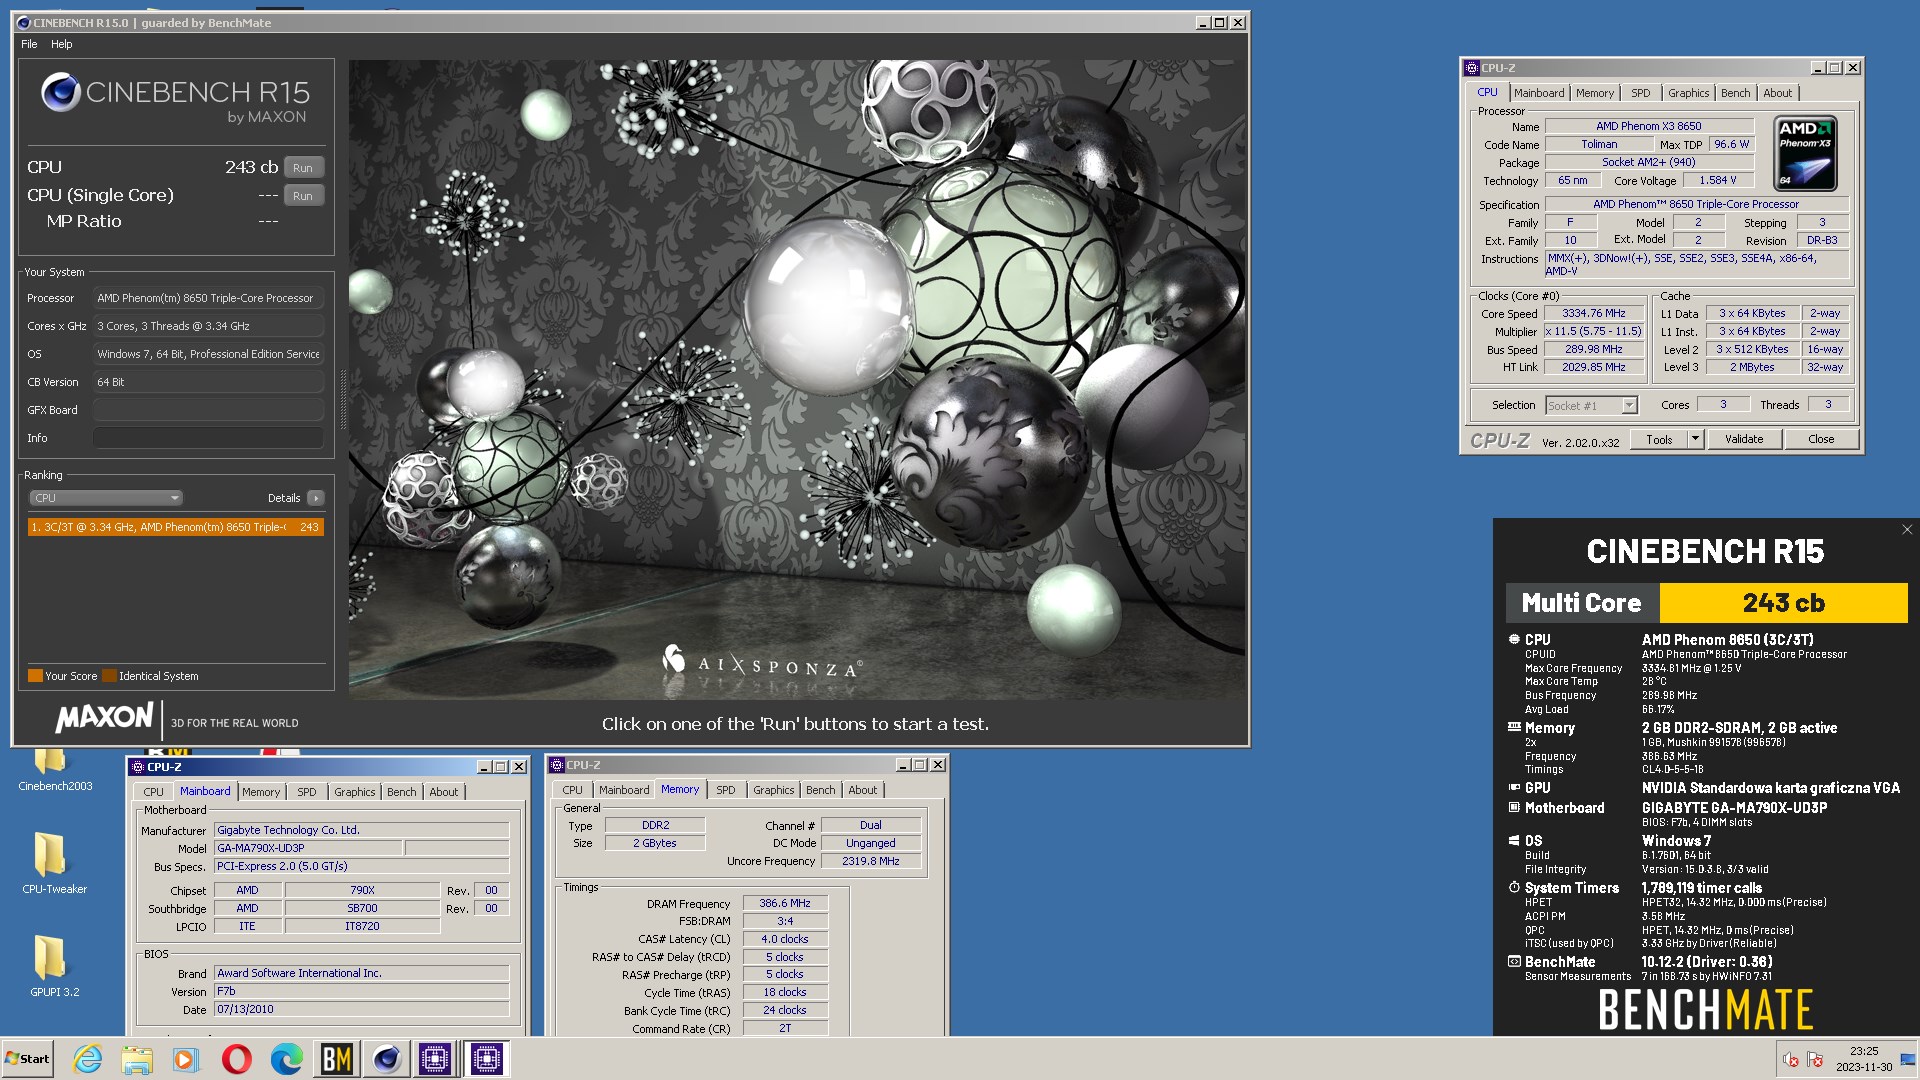Viewport: 1920px width, 1080px height.
Task: Click the System Timers clock icon in BenchMate
Action: pos(1514,887)
